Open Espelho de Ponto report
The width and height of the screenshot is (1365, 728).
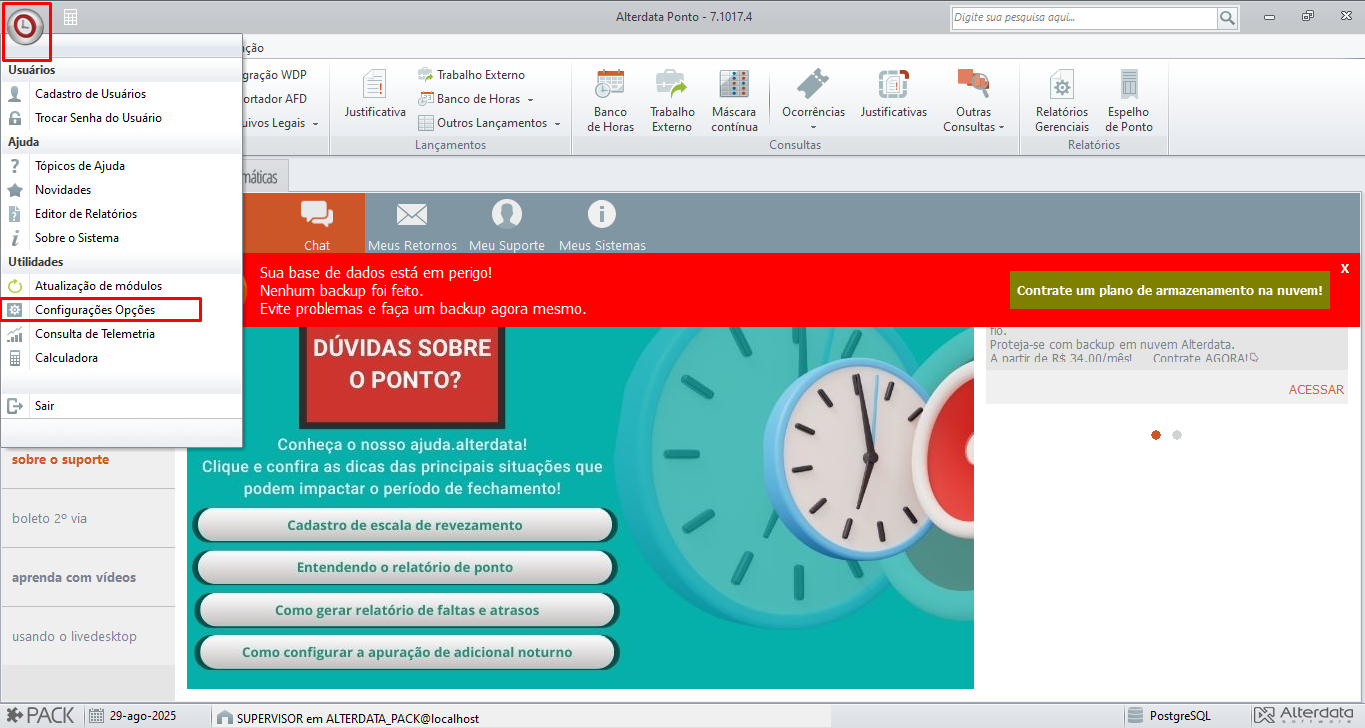[x=1129, y=101]
